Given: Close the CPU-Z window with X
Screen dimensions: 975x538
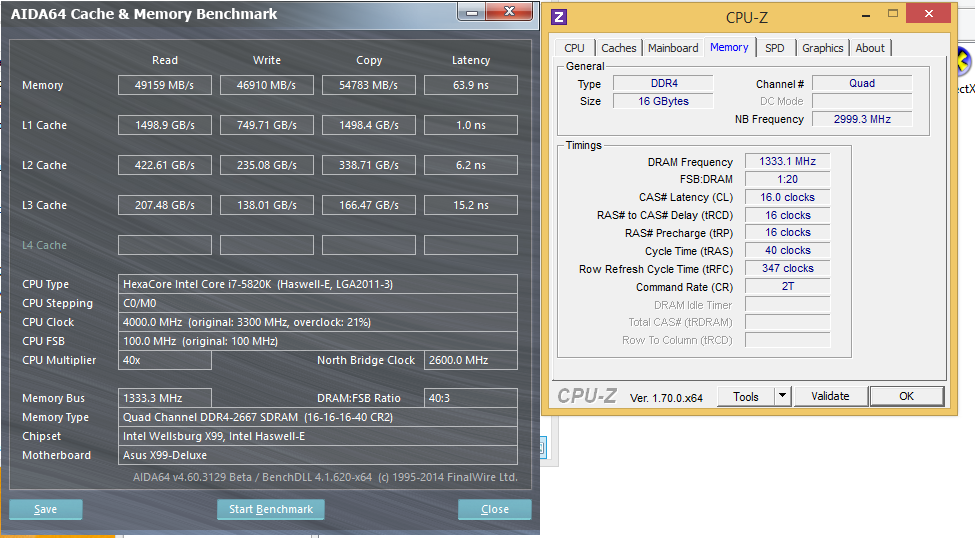Looking at the screenshot, I should click(x=929, y=14).
